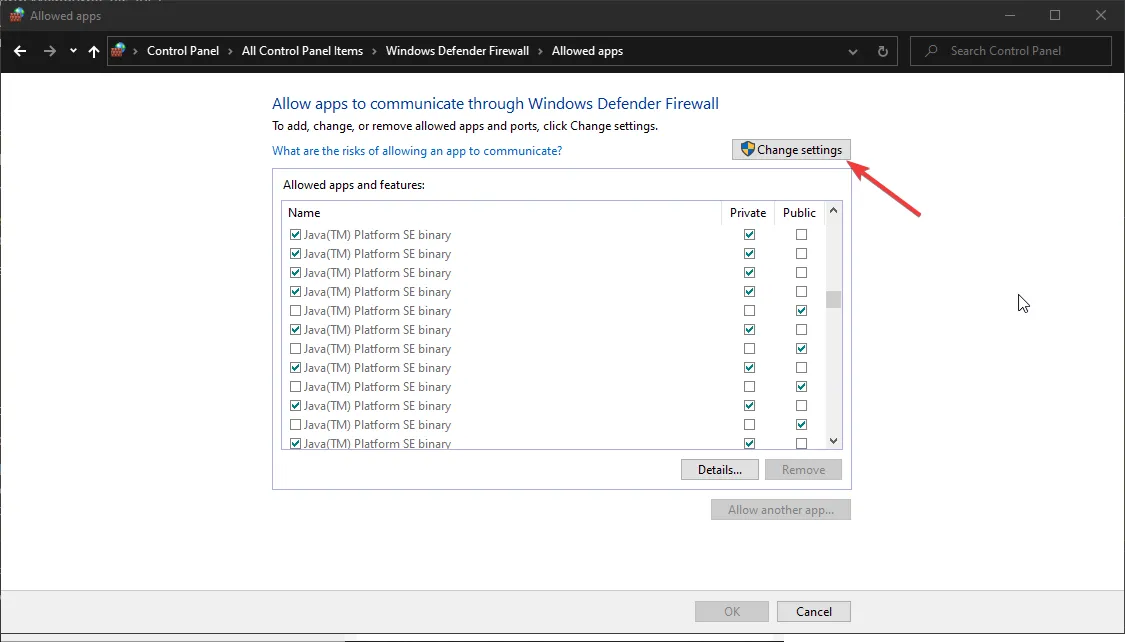Click the Remove button

pos(803,470)
